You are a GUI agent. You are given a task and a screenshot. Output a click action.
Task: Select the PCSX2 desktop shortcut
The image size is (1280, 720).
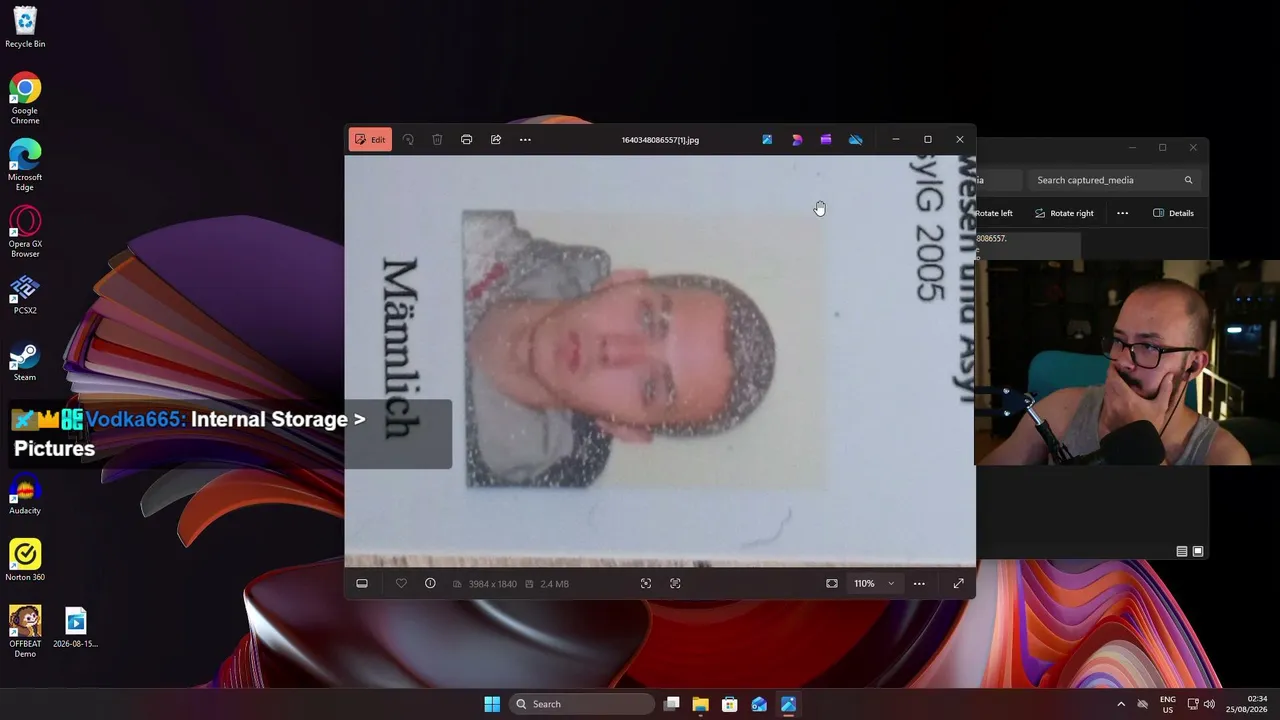tap(25, 295)
